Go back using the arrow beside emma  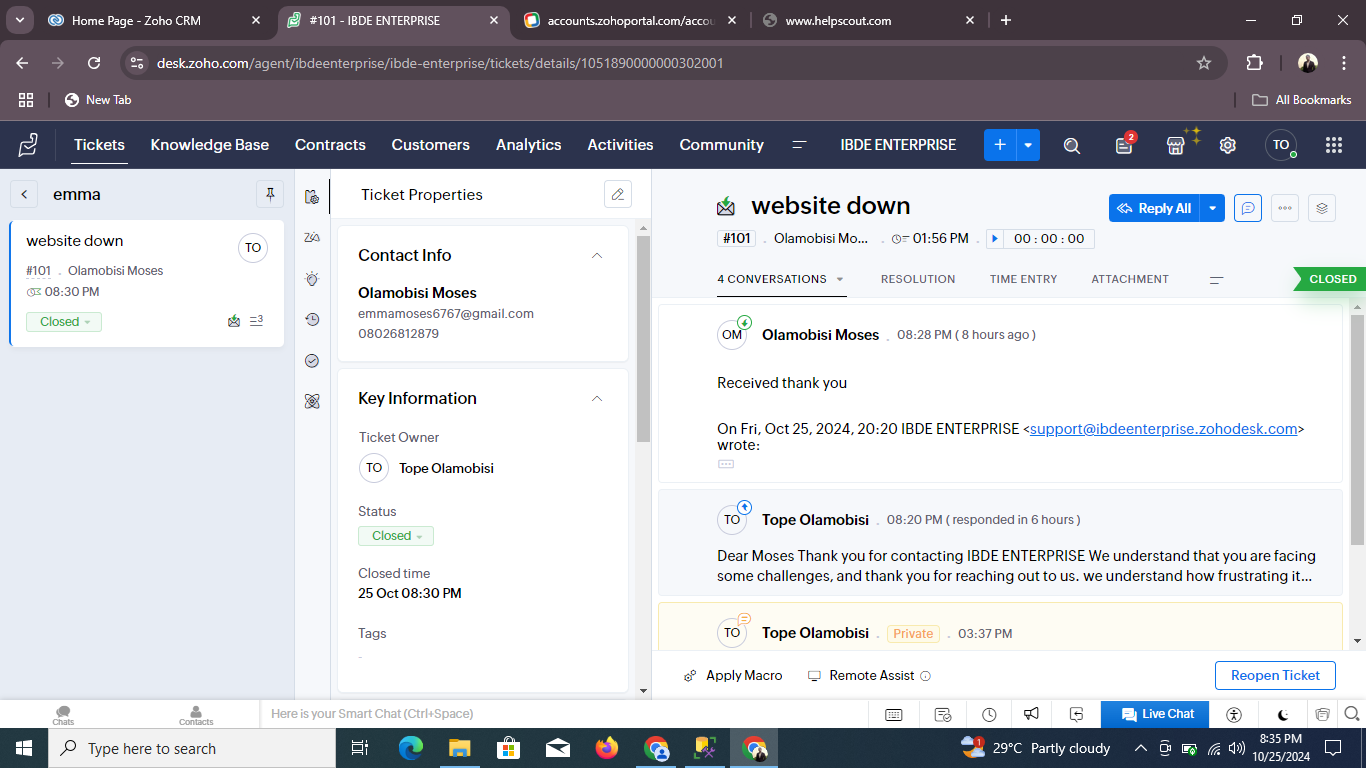23,194
